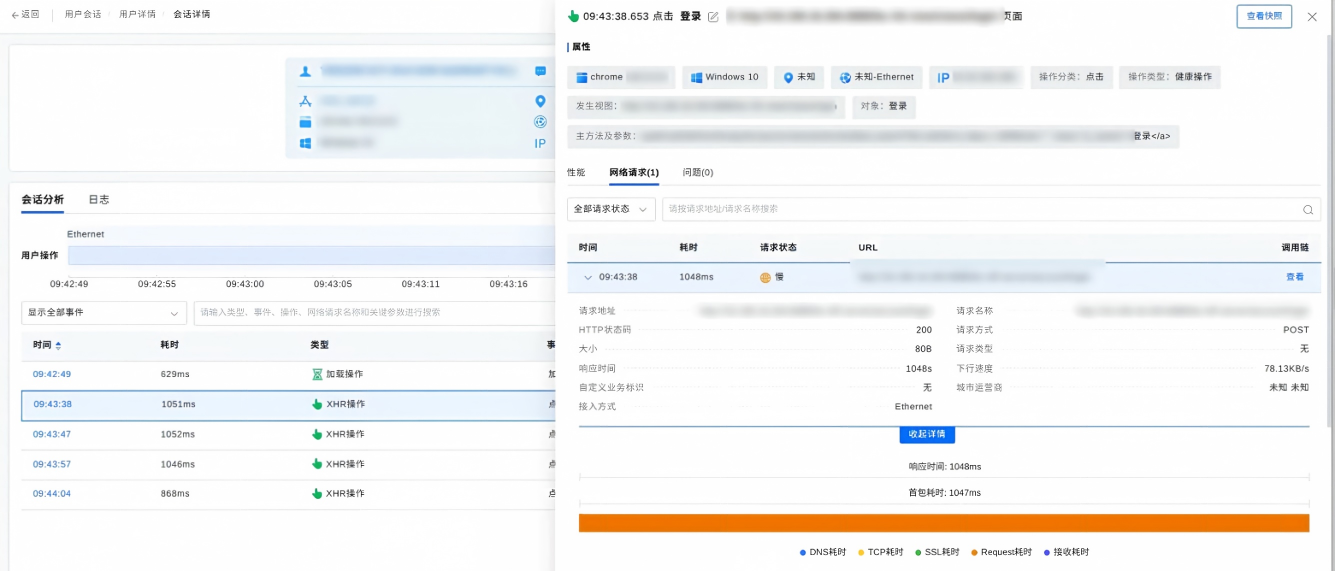Screen dimensions: 1335x571
Task: Click the 未知-Ethernet network tag
Action: coord(876,77)
